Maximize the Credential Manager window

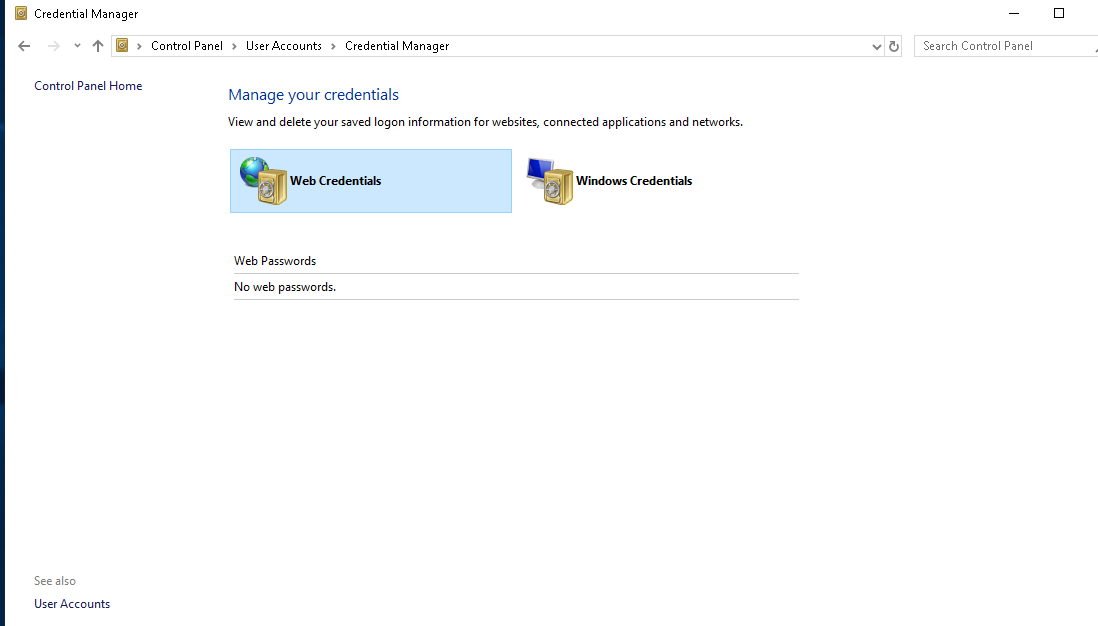[x=1059, y=13]
